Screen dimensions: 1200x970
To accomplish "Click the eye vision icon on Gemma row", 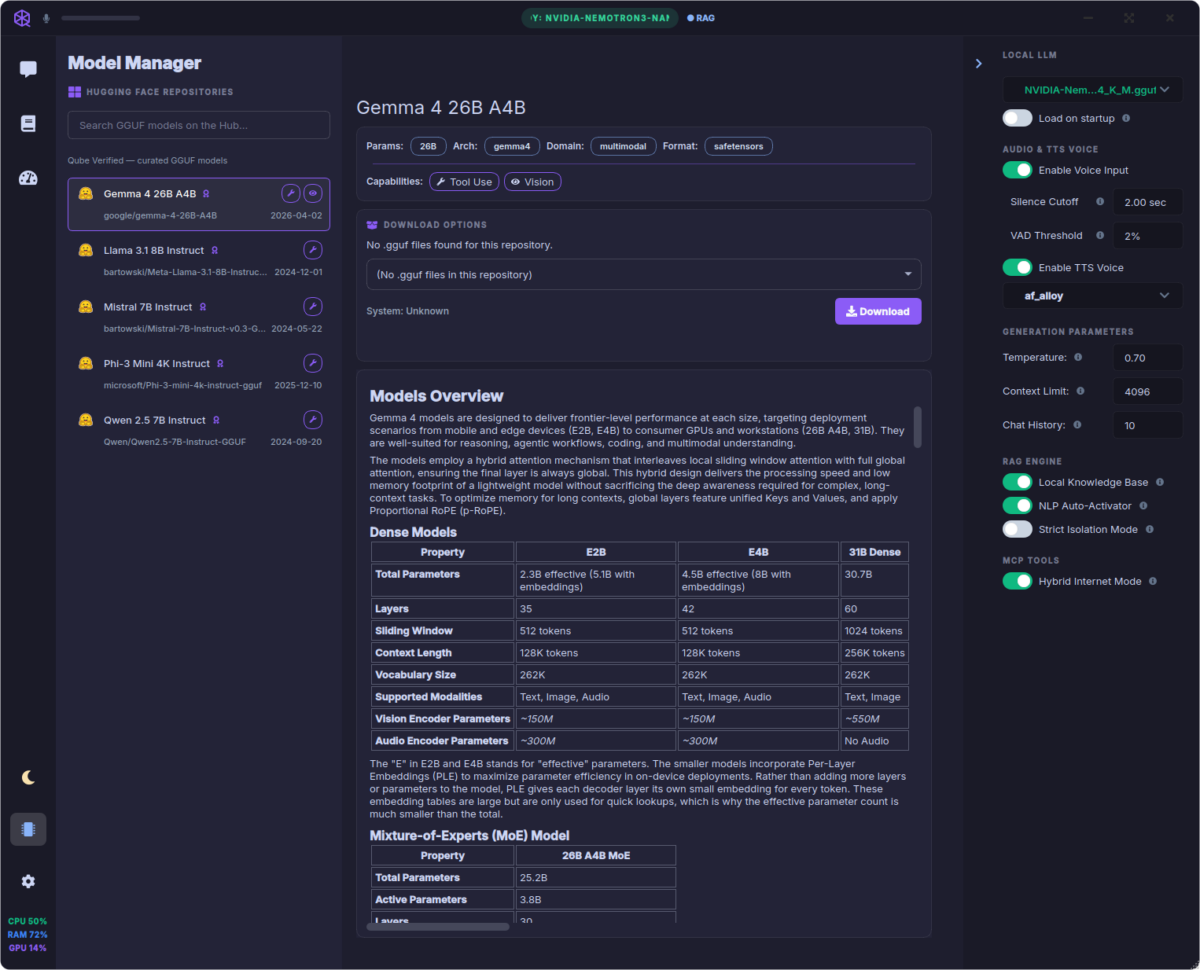I will pos(313,193).
